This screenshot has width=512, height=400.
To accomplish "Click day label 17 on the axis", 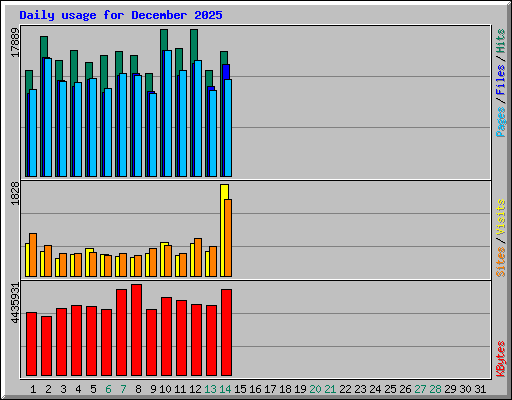I will point(270,389).
